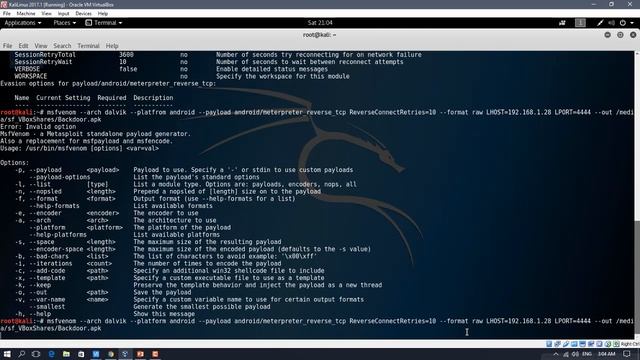Screen dimensions: 640x360
Task: Click the 'Current Setting' column header
Action: click(x=63, y=98)
